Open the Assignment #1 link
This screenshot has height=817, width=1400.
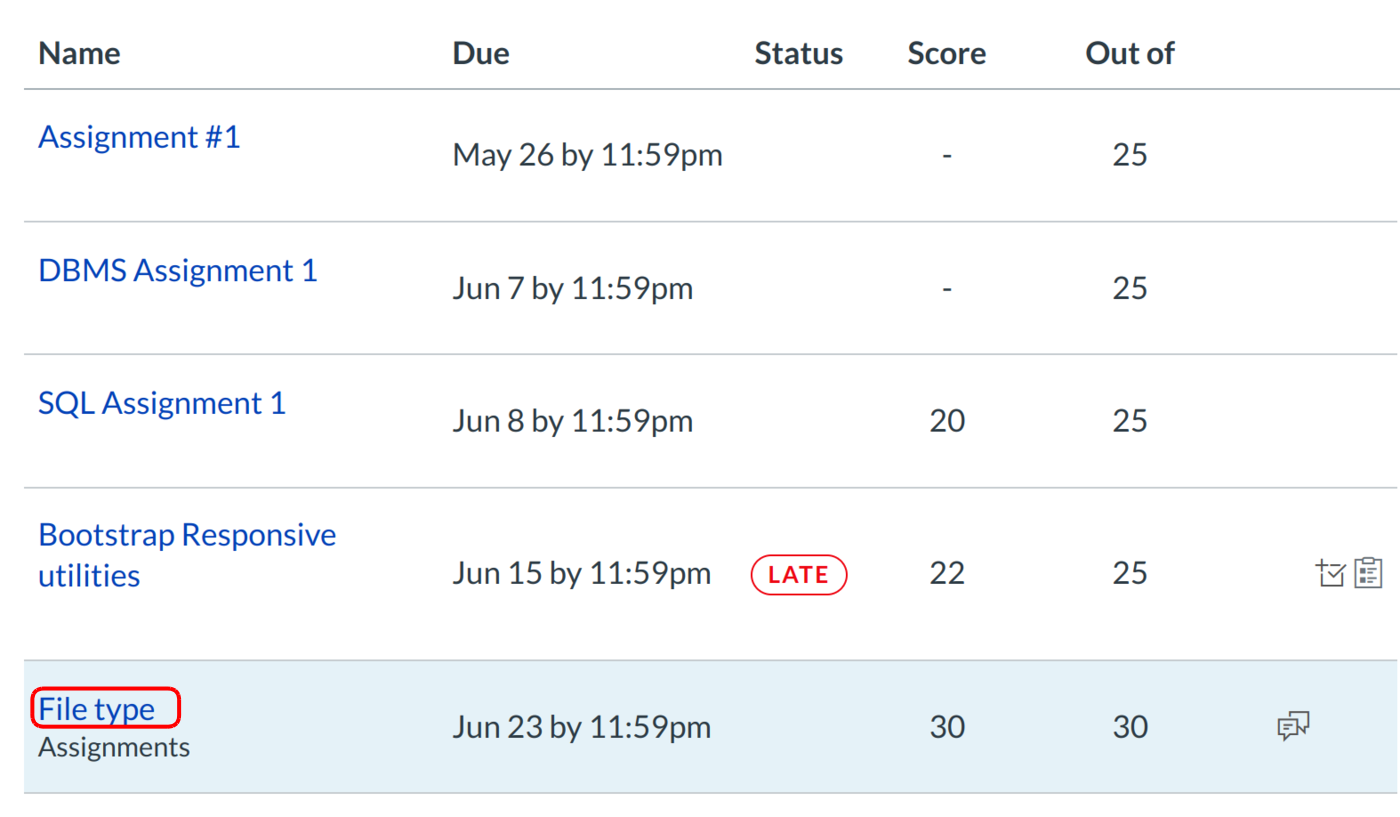coord(139,137)
